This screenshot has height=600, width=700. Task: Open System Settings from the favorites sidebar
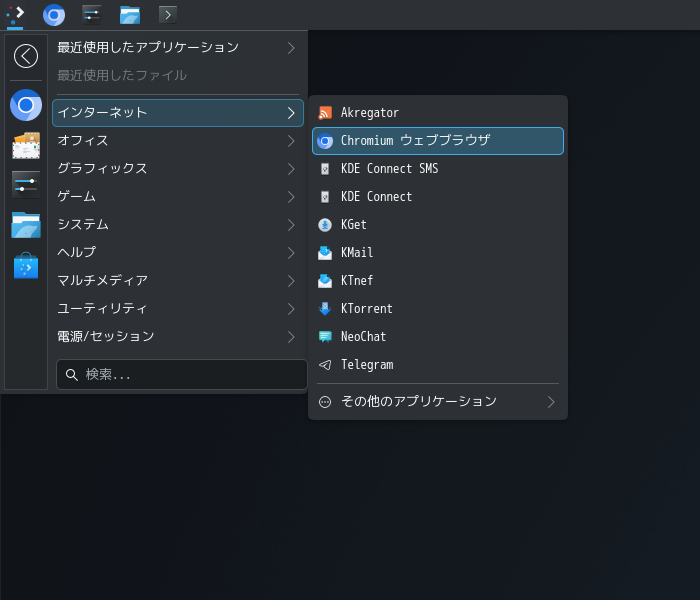(26, 185)
